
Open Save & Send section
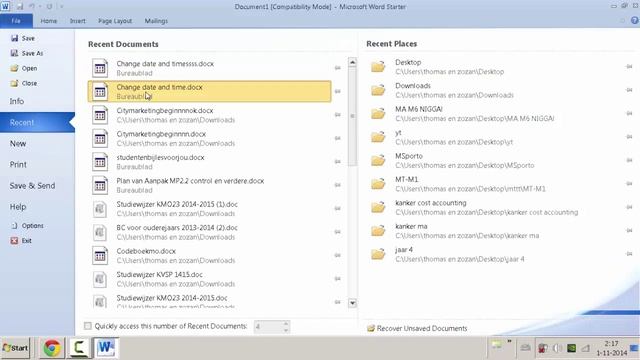pos(32,186)
